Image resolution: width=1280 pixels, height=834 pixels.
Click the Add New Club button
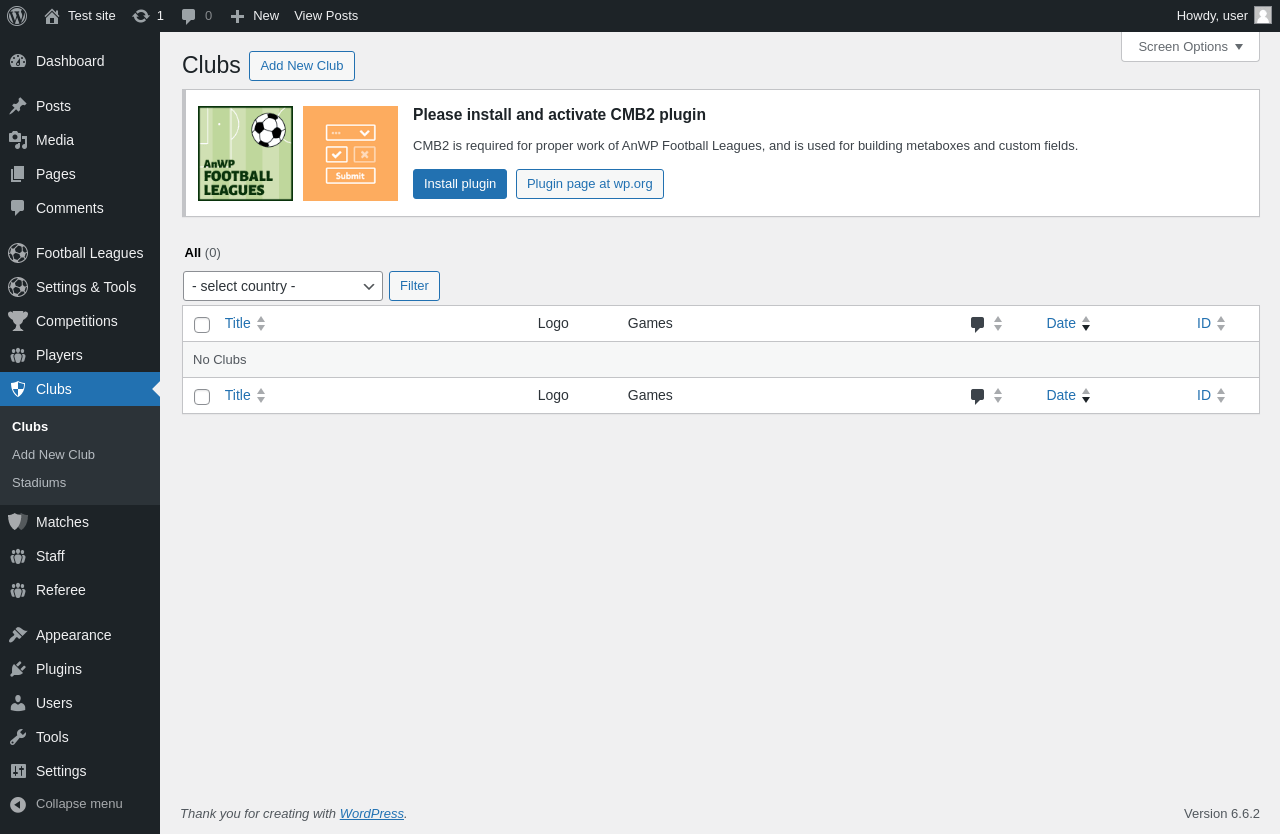(x=302, y=66)
